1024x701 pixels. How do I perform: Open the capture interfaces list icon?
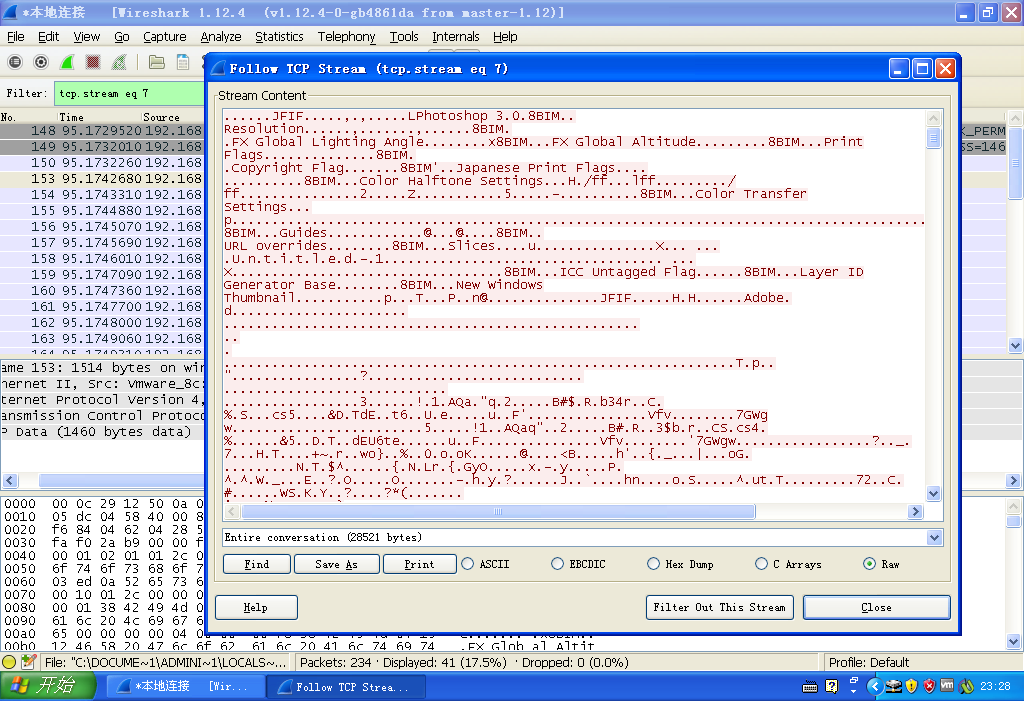14,62
